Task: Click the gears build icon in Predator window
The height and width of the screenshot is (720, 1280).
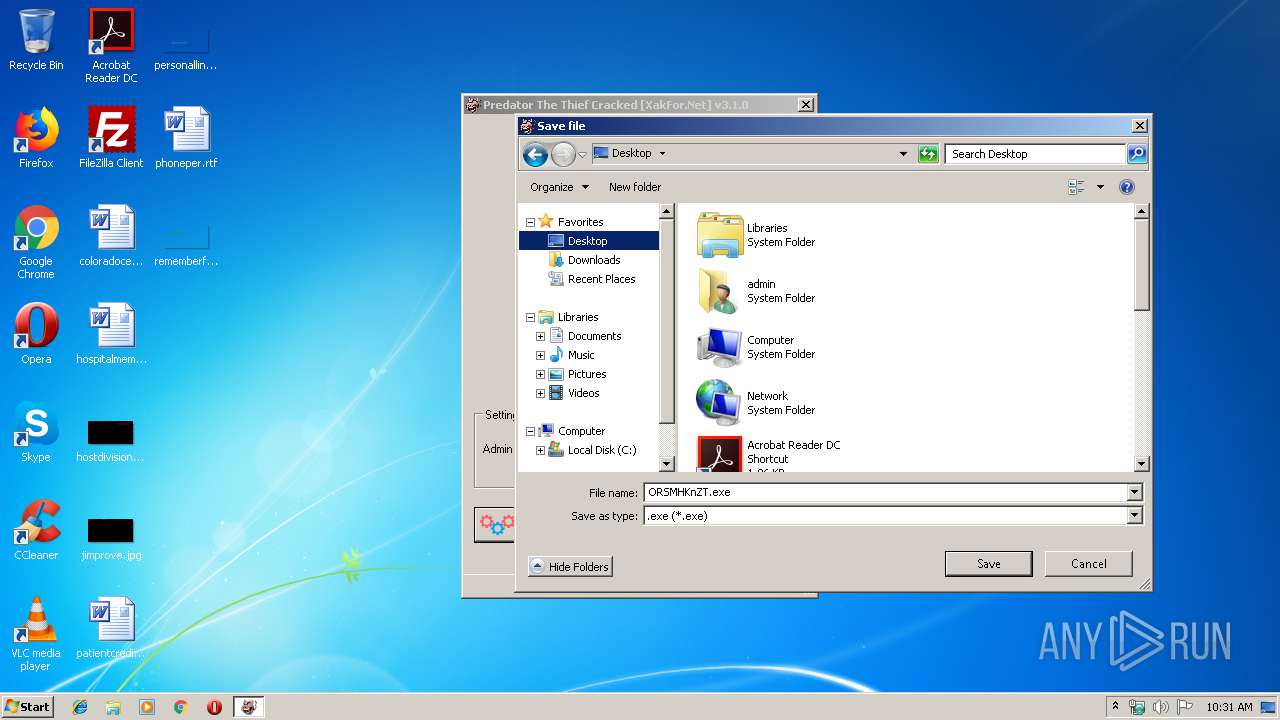Action: coord(496,524)
